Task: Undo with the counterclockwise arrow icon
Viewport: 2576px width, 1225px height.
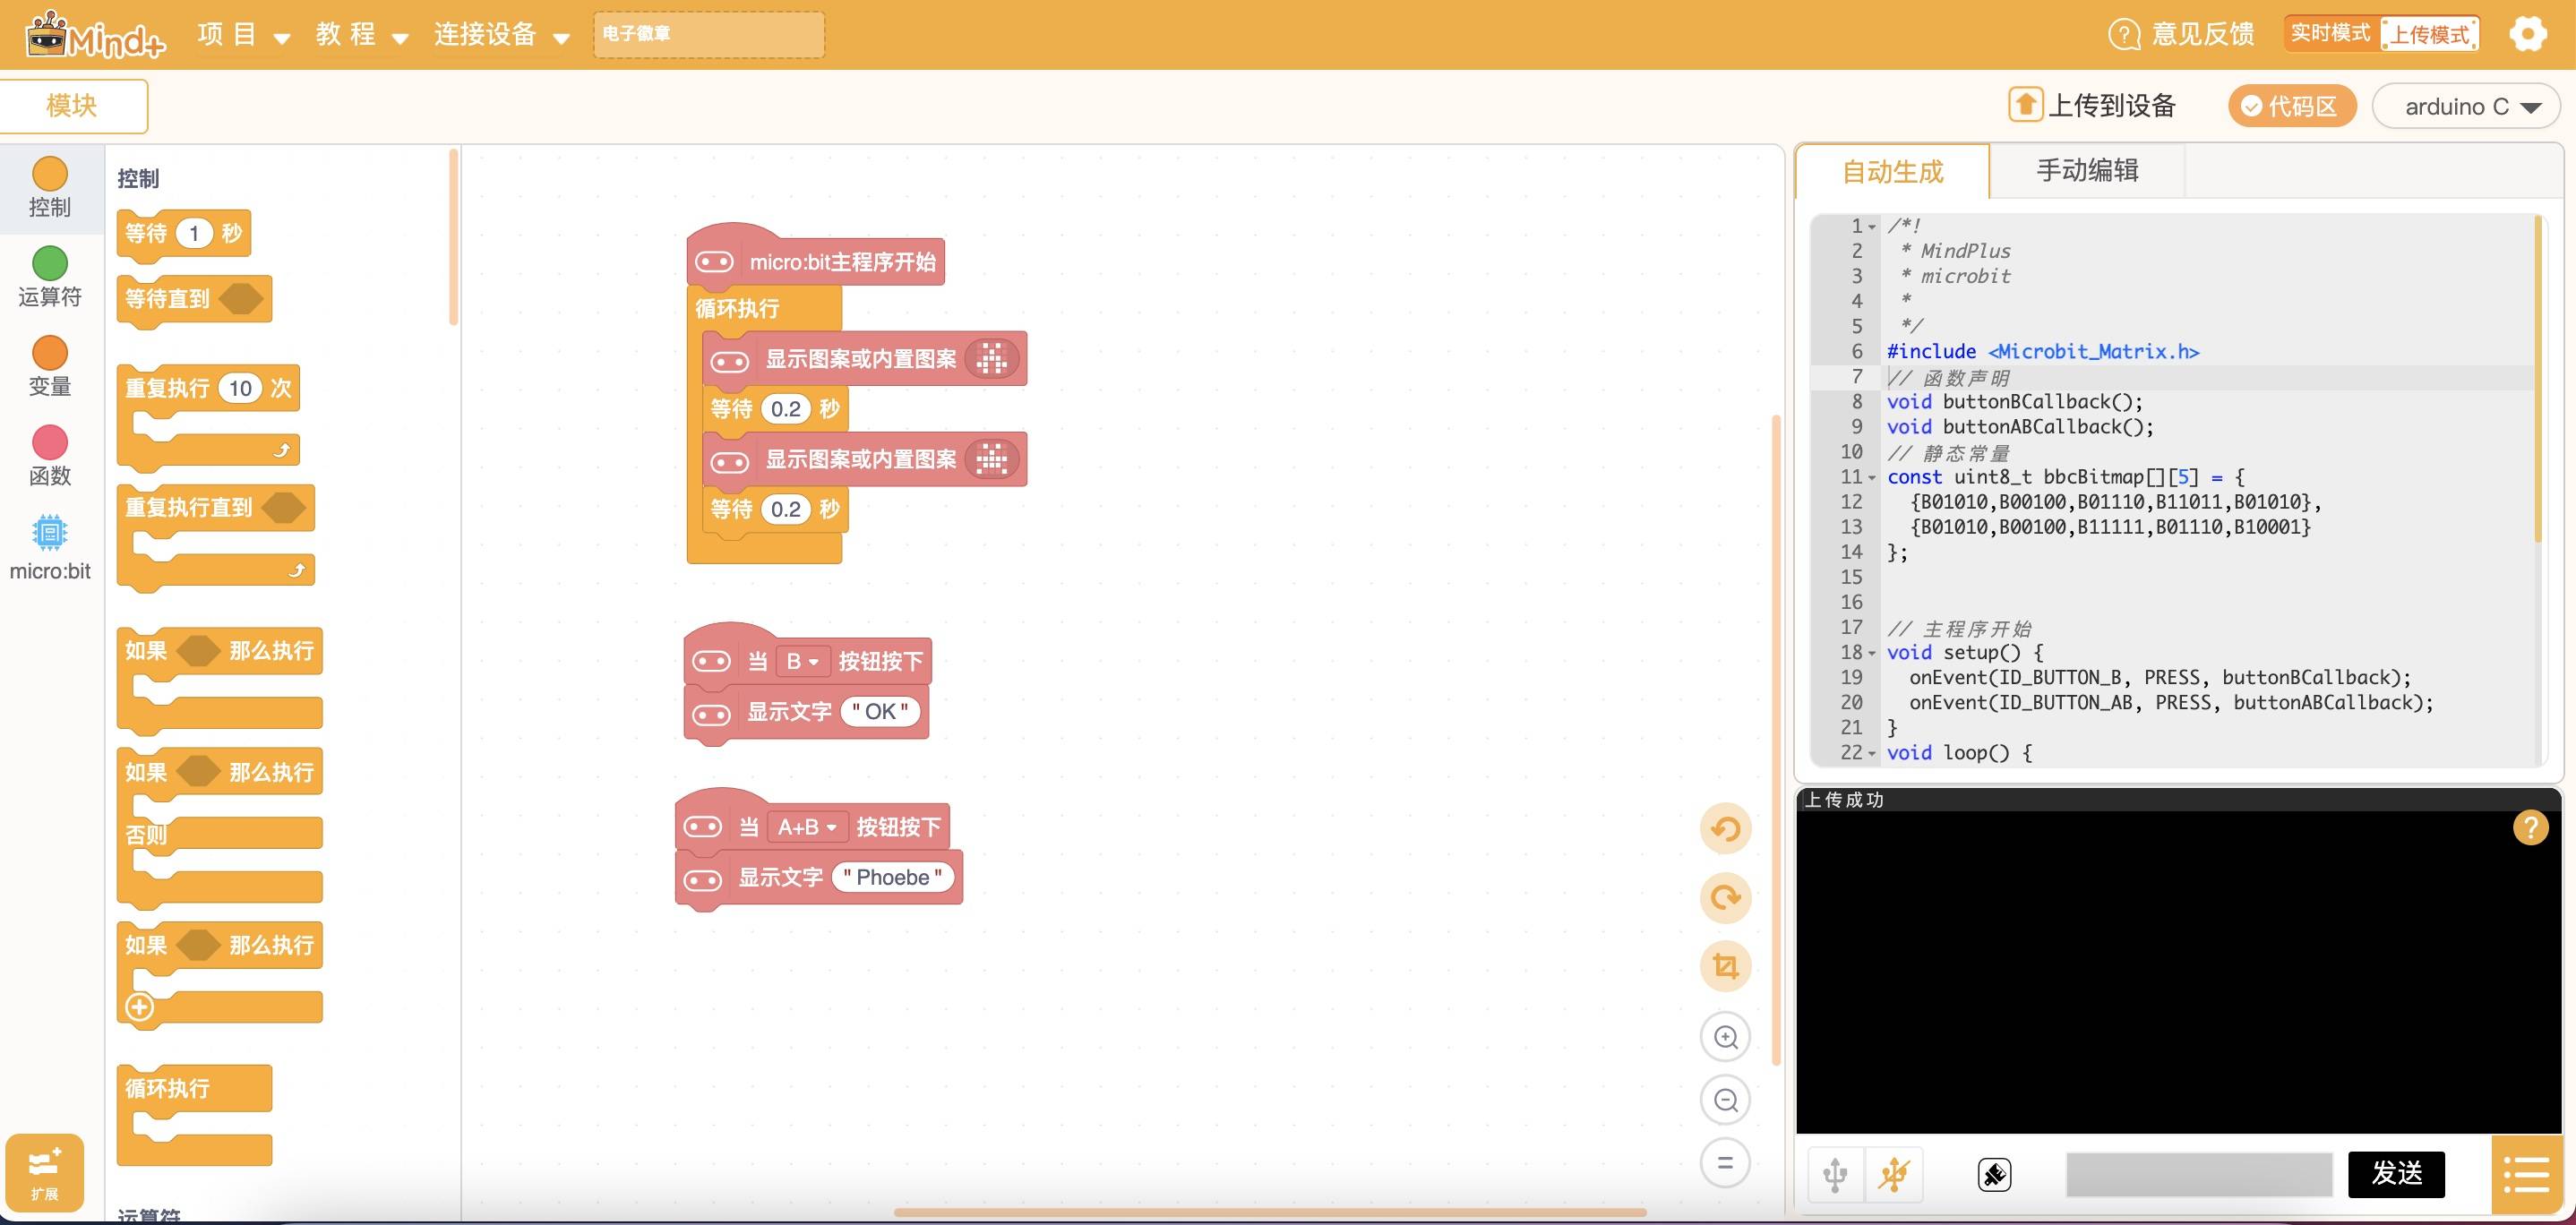Action: pyautogui.click(x=1725, y=829)
